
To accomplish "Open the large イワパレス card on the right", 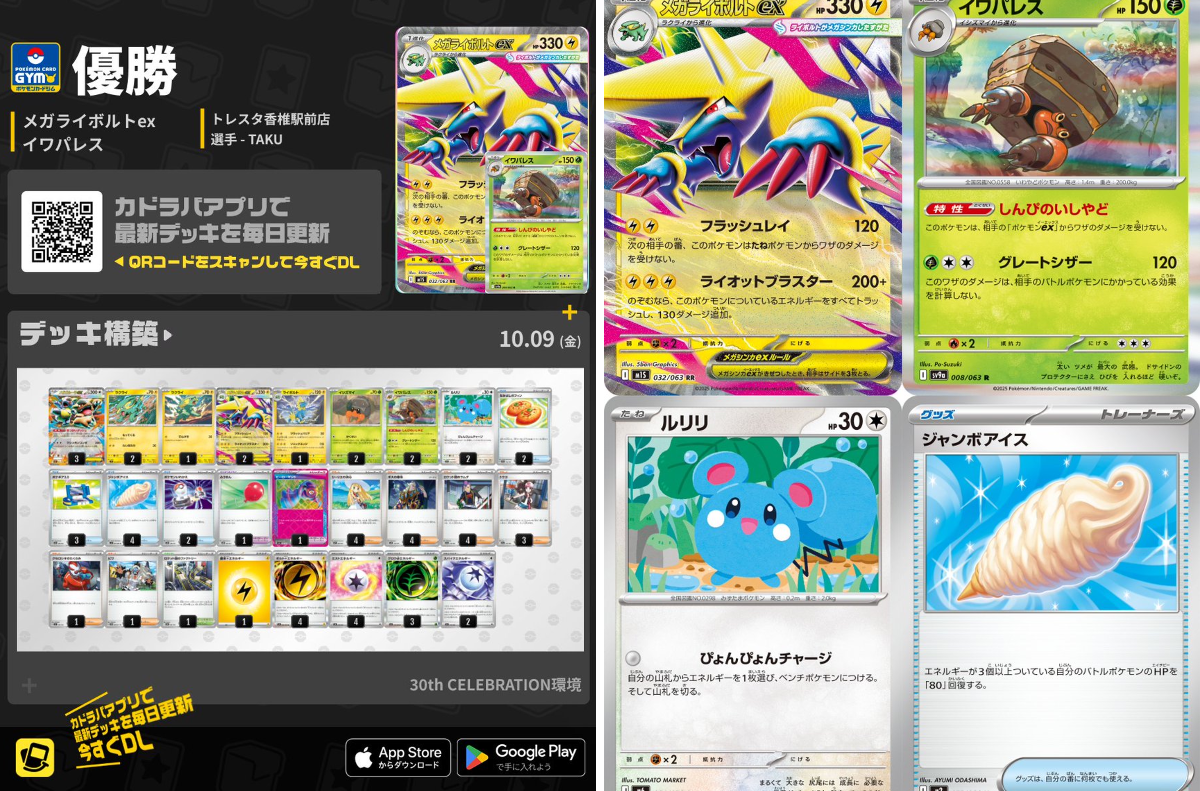I will coord(1052,197).
